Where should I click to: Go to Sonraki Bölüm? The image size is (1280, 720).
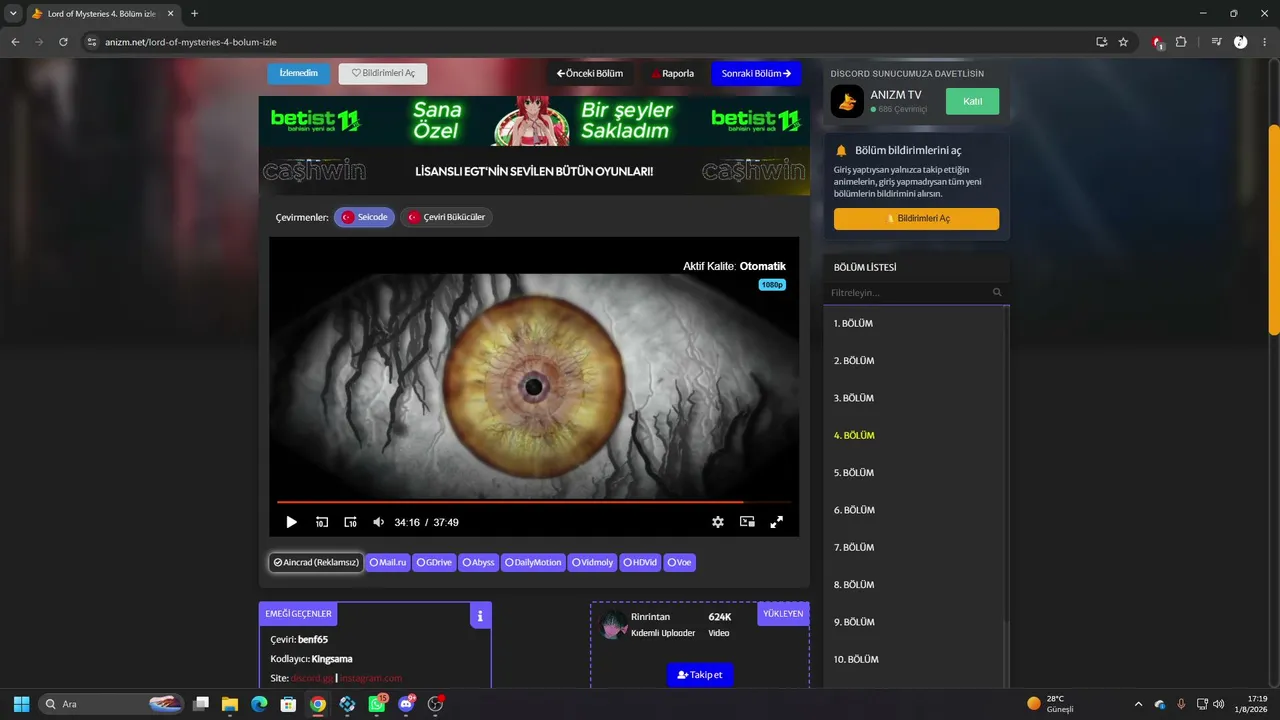tap(756, 73)
